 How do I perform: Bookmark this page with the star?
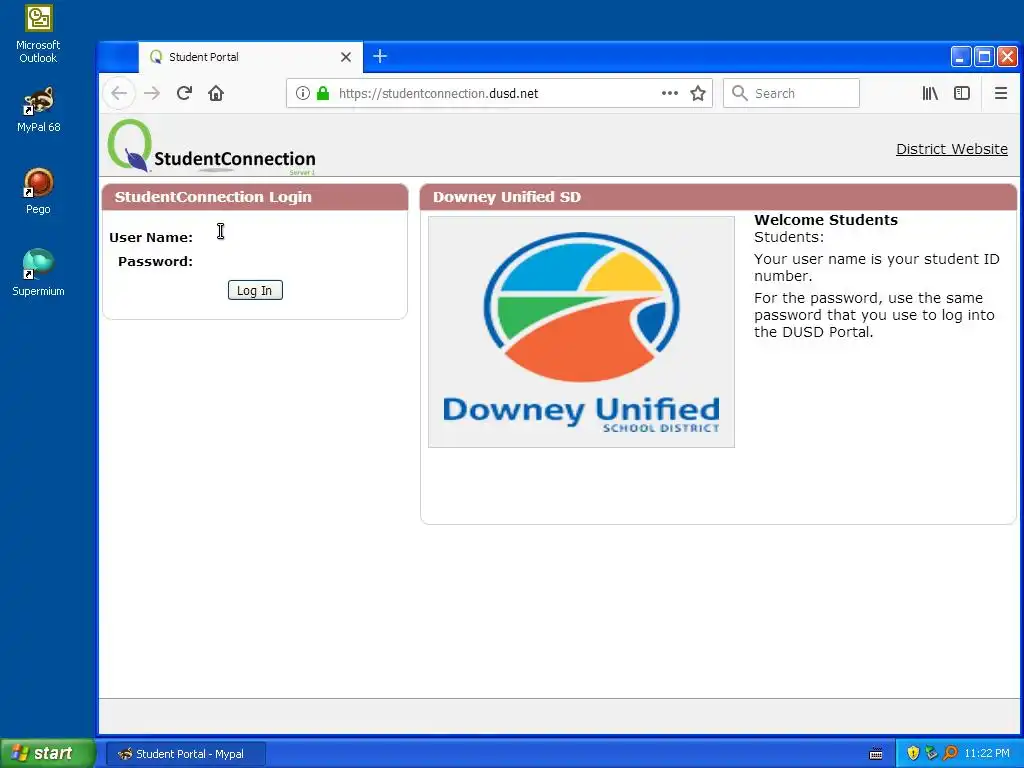[698, 93]
